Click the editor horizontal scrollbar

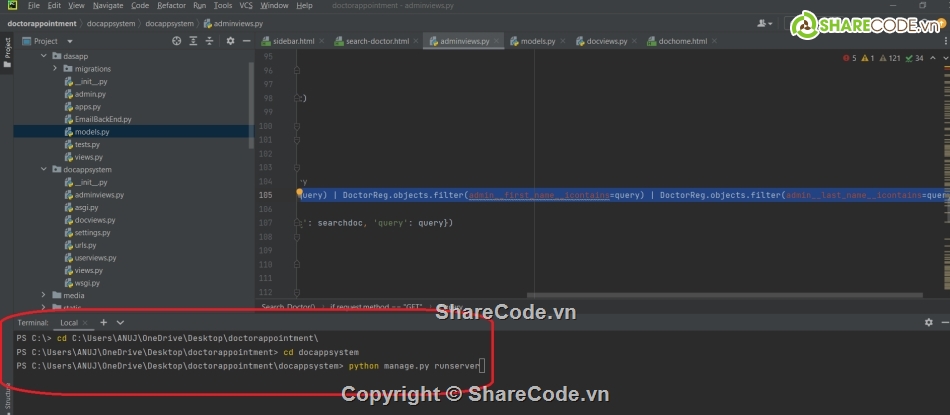725,296
